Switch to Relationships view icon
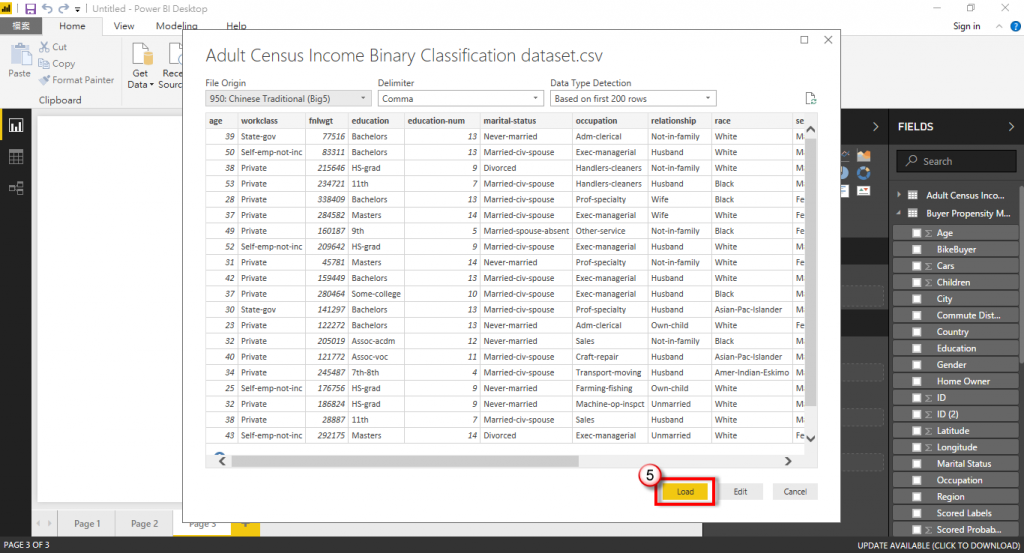Screen dimensions: 1024x553 coord(16,188)
